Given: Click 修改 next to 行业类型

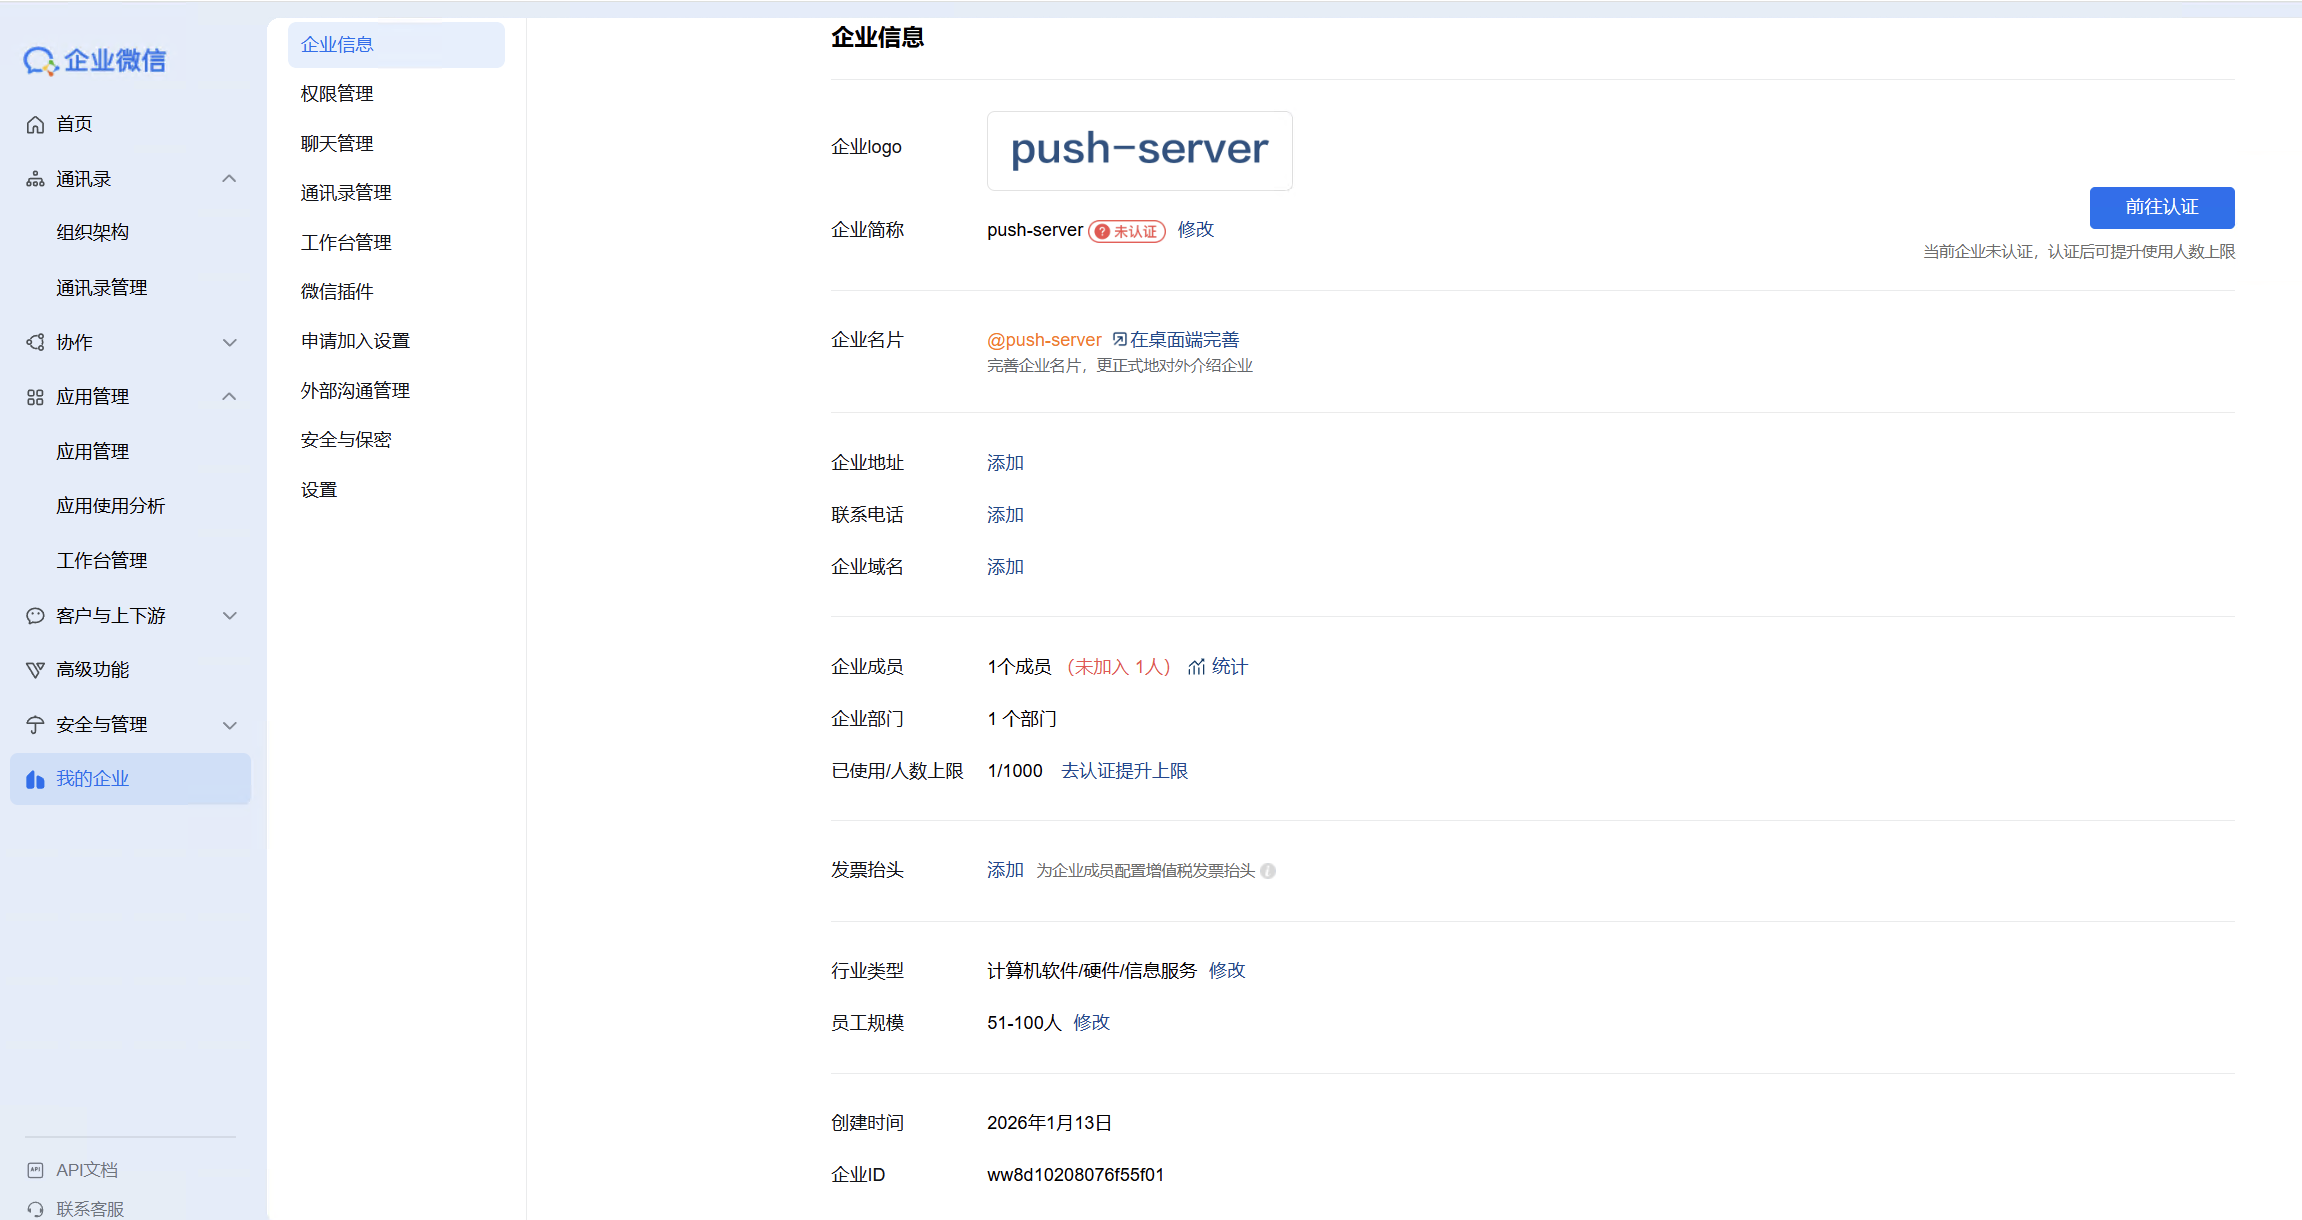Looking at the screenshot, I should (1227, 971).
